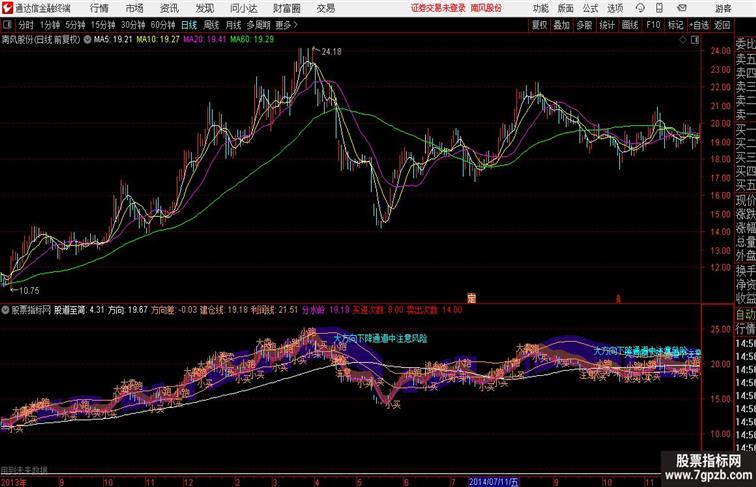This screenshot has height=487, width=756.
Task: Expand main chart indicator dropdown beside 南风股份
Action: click(87, 40)
